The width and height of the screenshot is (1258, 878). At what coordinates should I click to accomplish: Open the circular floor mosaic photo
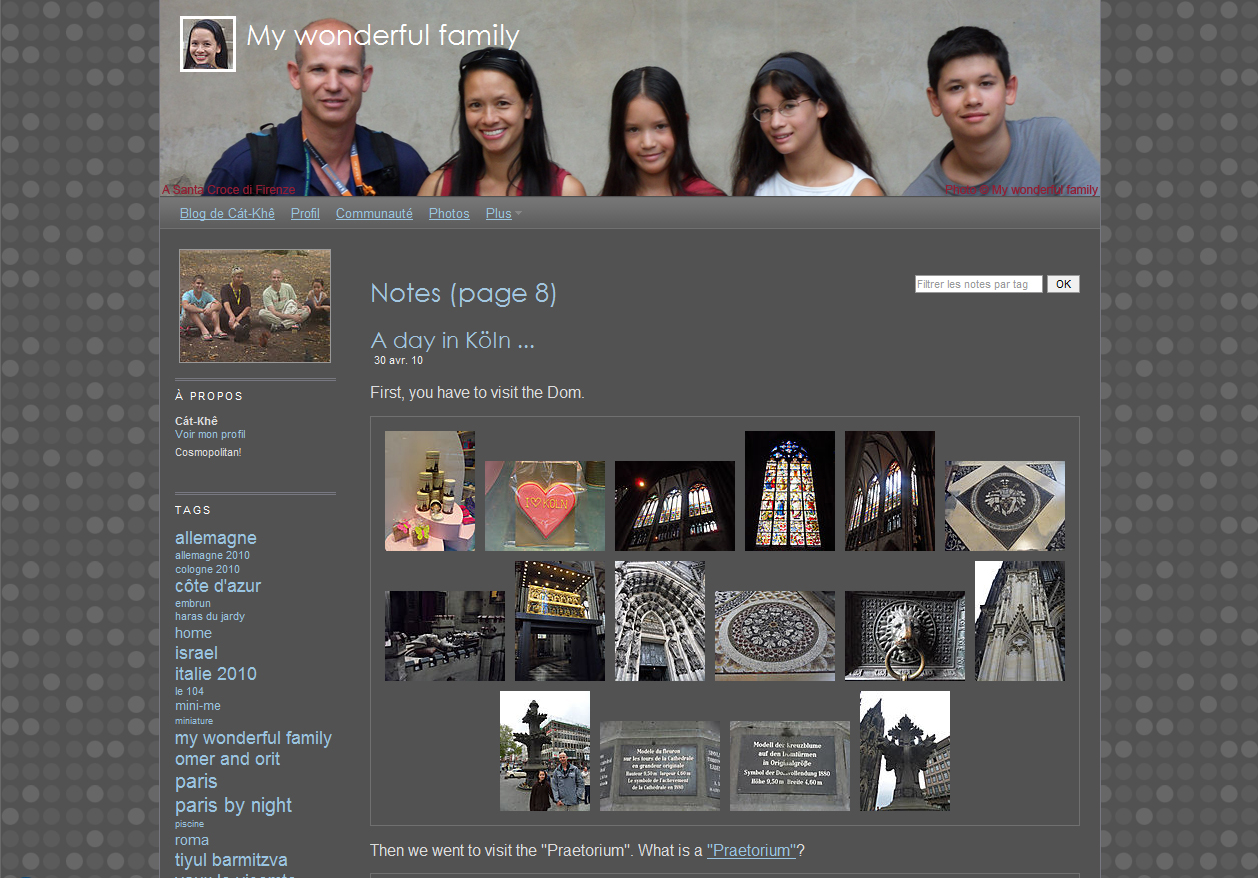(774, 635)
